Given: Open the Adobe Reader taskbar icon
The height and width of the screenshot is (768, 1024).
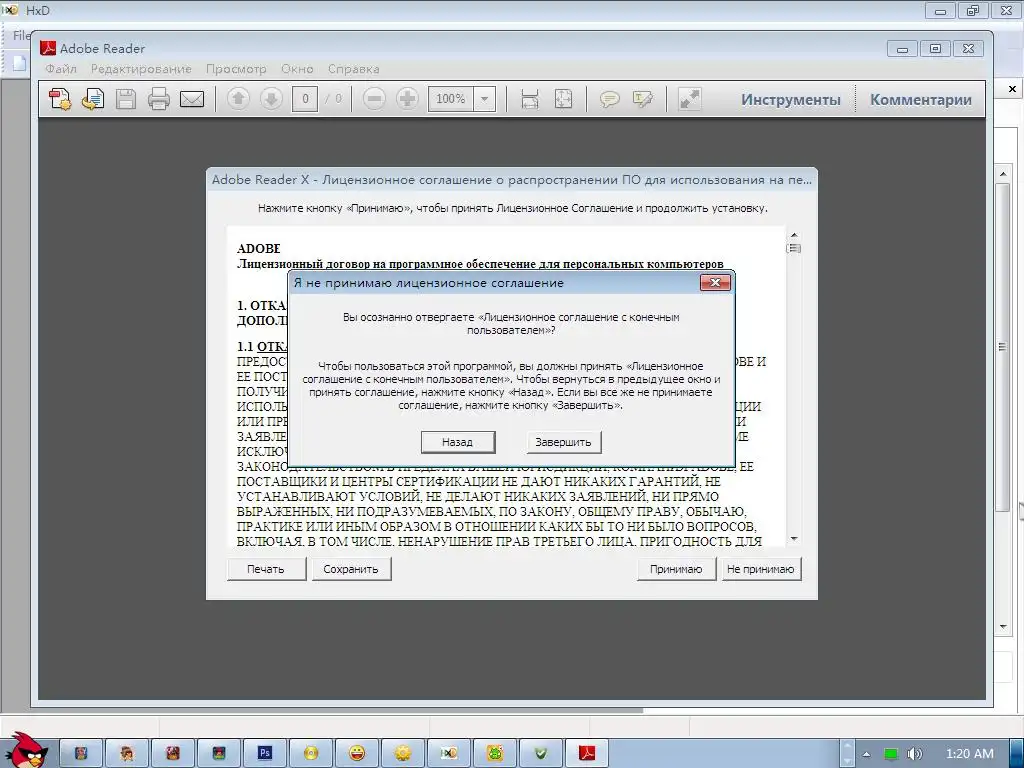Looking at the screenshot, I should tap(586, 753).
